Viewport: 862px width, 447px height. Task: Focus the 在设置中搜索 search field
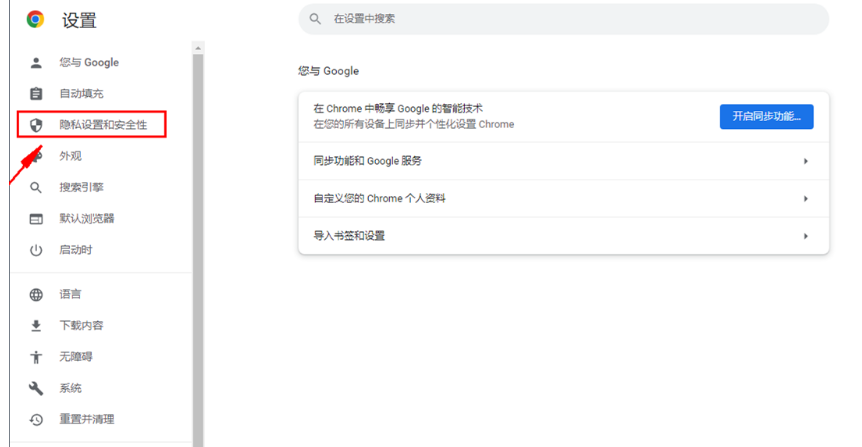point(563,19)
